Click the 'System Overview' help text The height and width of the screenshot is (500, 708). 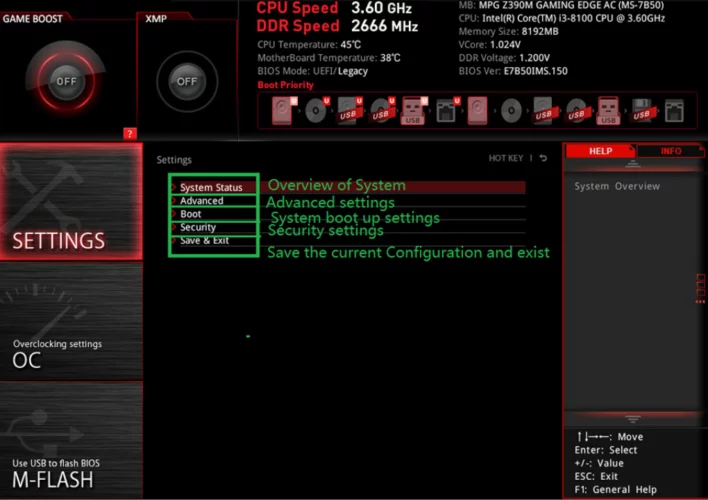point(617,186)
